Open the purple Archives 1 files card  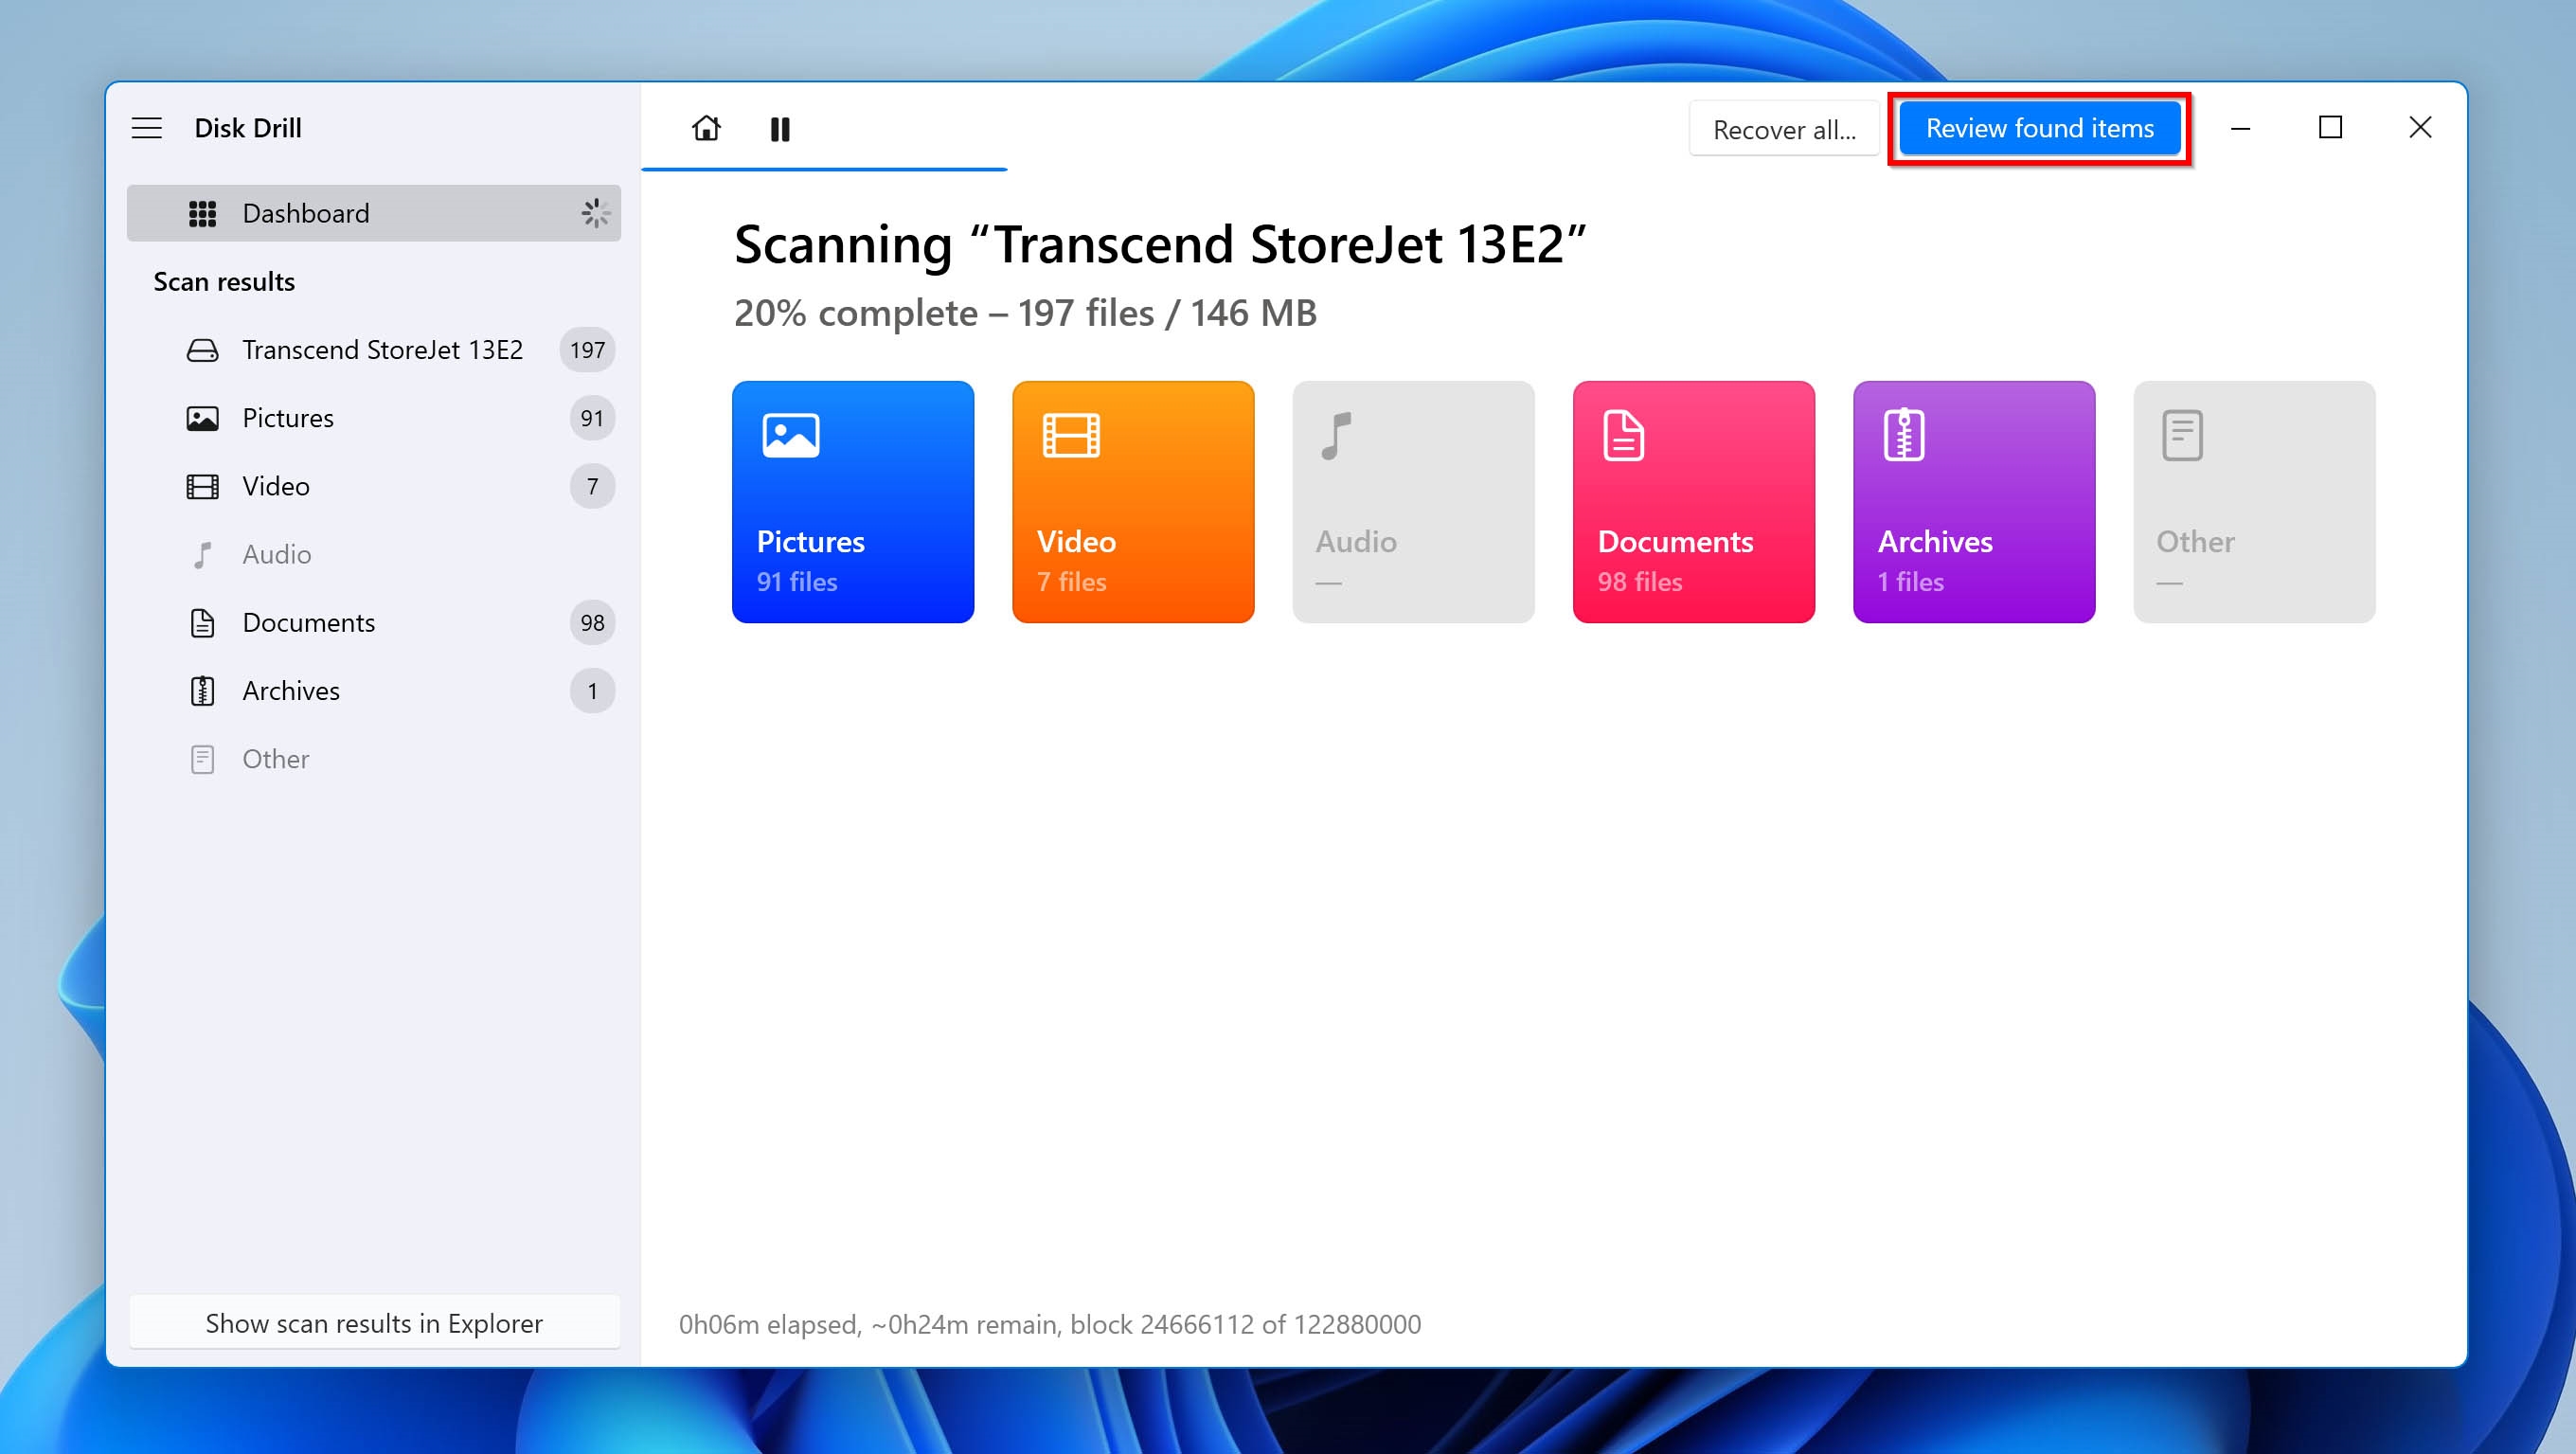1974,502
